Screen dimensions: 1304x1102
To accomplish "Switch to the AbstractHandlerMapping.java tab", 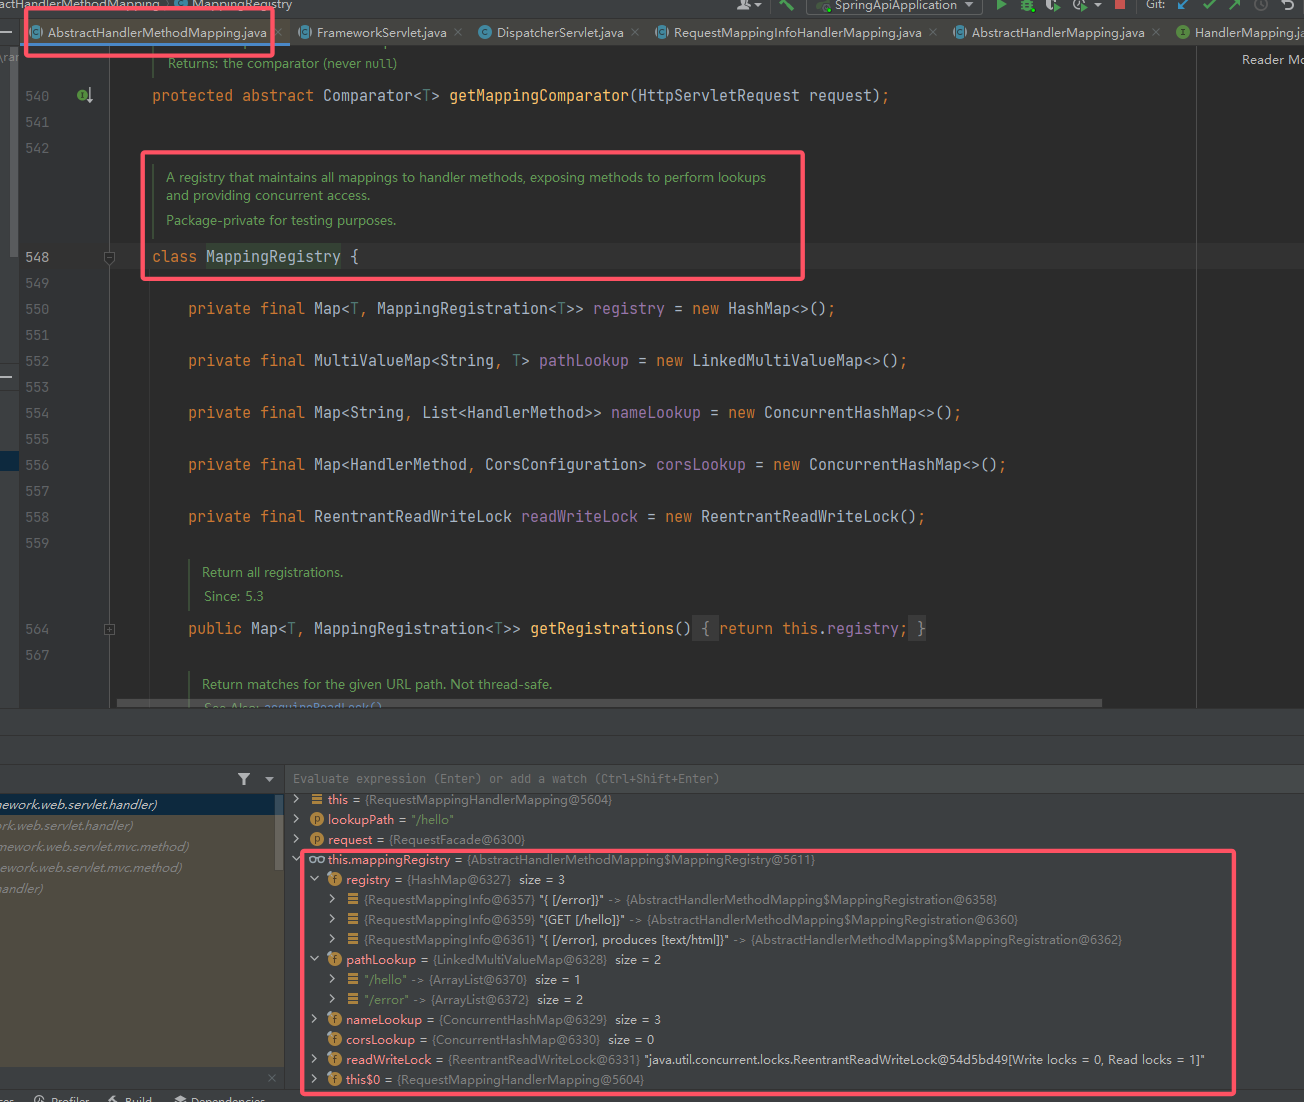I will click(x=1057, y=33).
